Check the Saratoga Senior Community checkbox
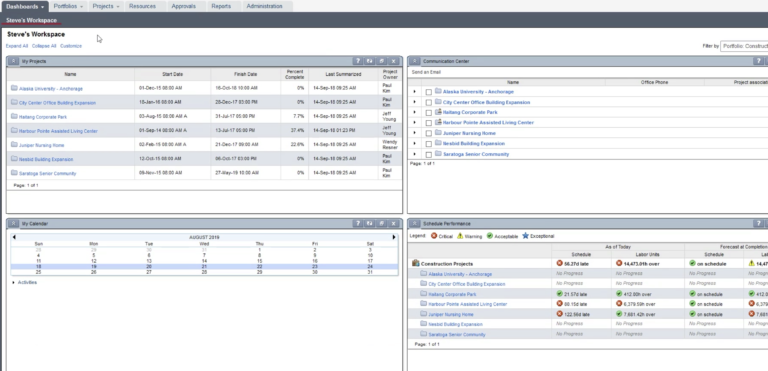The image size is (768, 371). point(429,154)
